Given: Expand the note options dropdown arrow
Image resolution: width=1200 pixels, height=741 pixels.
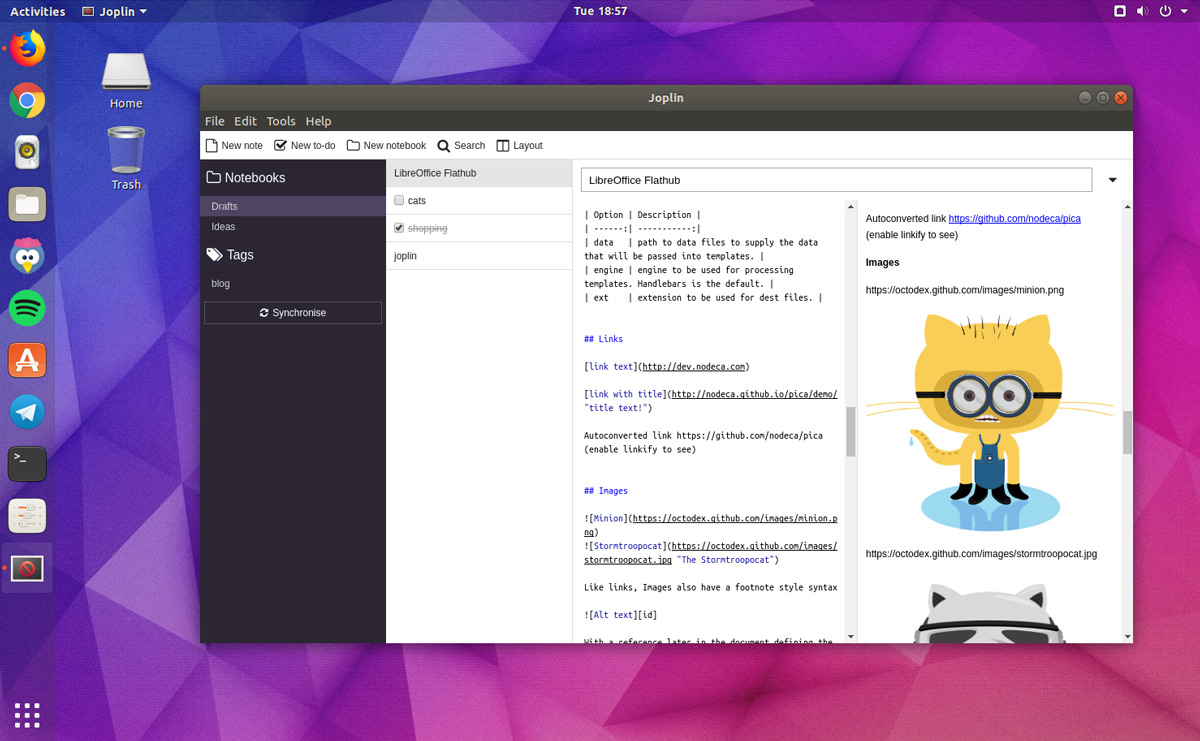Looking at the screenshot, I should click(x=1112, y=181).
